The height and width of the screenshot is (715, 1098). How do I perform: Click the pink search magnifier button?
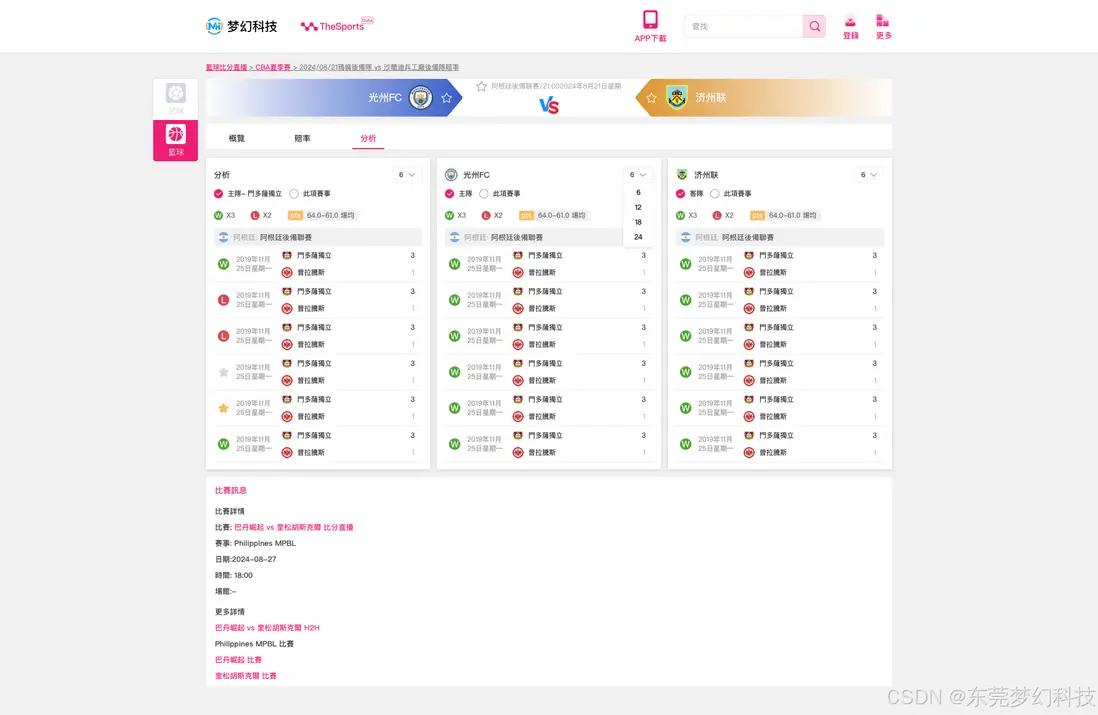[x=814, y=26]
